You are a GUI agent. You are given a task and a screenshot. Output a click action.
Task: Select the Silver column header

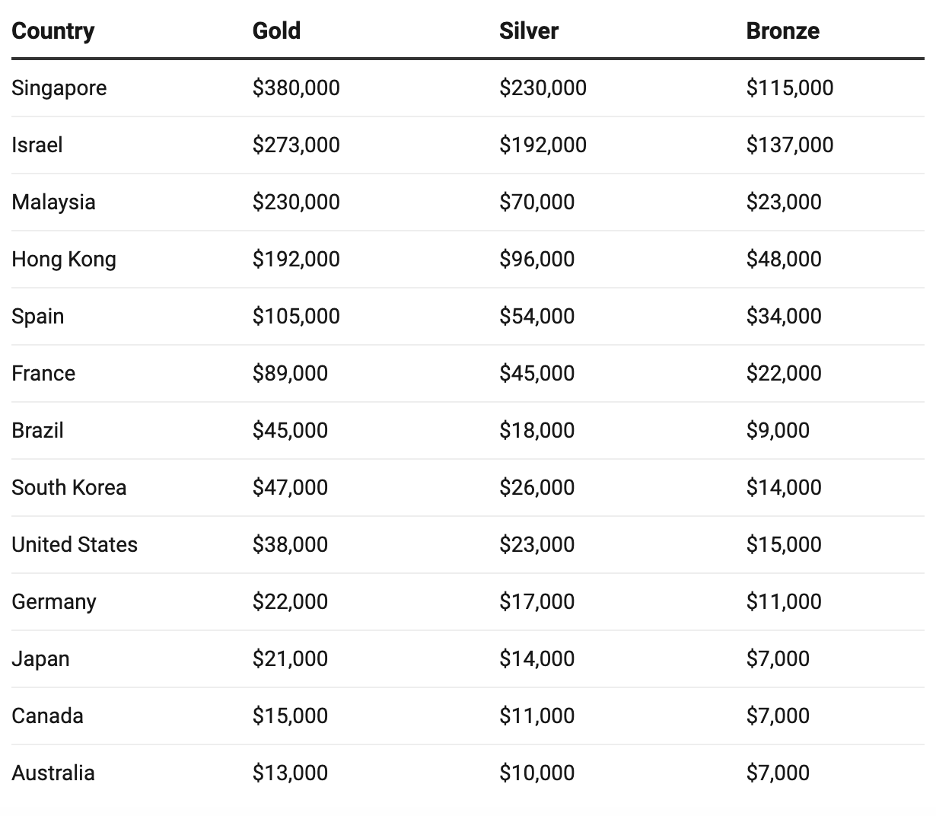[x=528, y=31]
